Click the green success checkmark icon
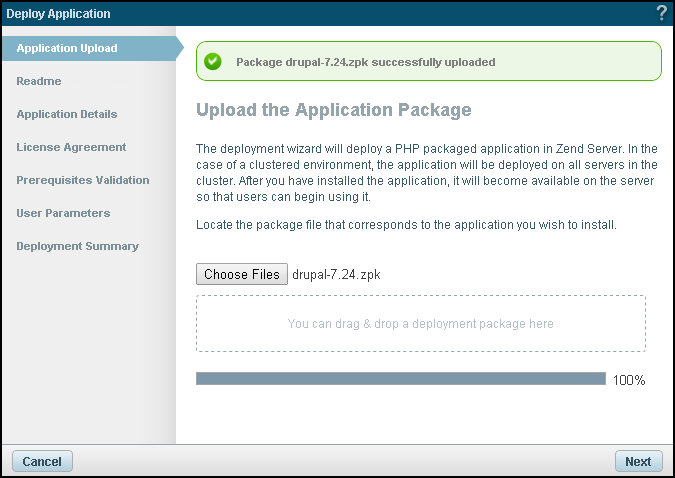Image resolution: width=675 pixels, height=478 pixels. tap(213, 61)
